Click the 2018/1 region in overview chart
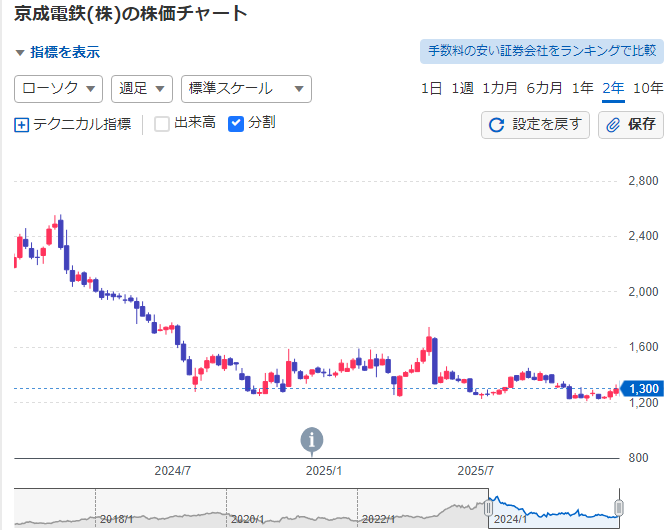The width and height of the screenshot is (669, 530). 116,519
